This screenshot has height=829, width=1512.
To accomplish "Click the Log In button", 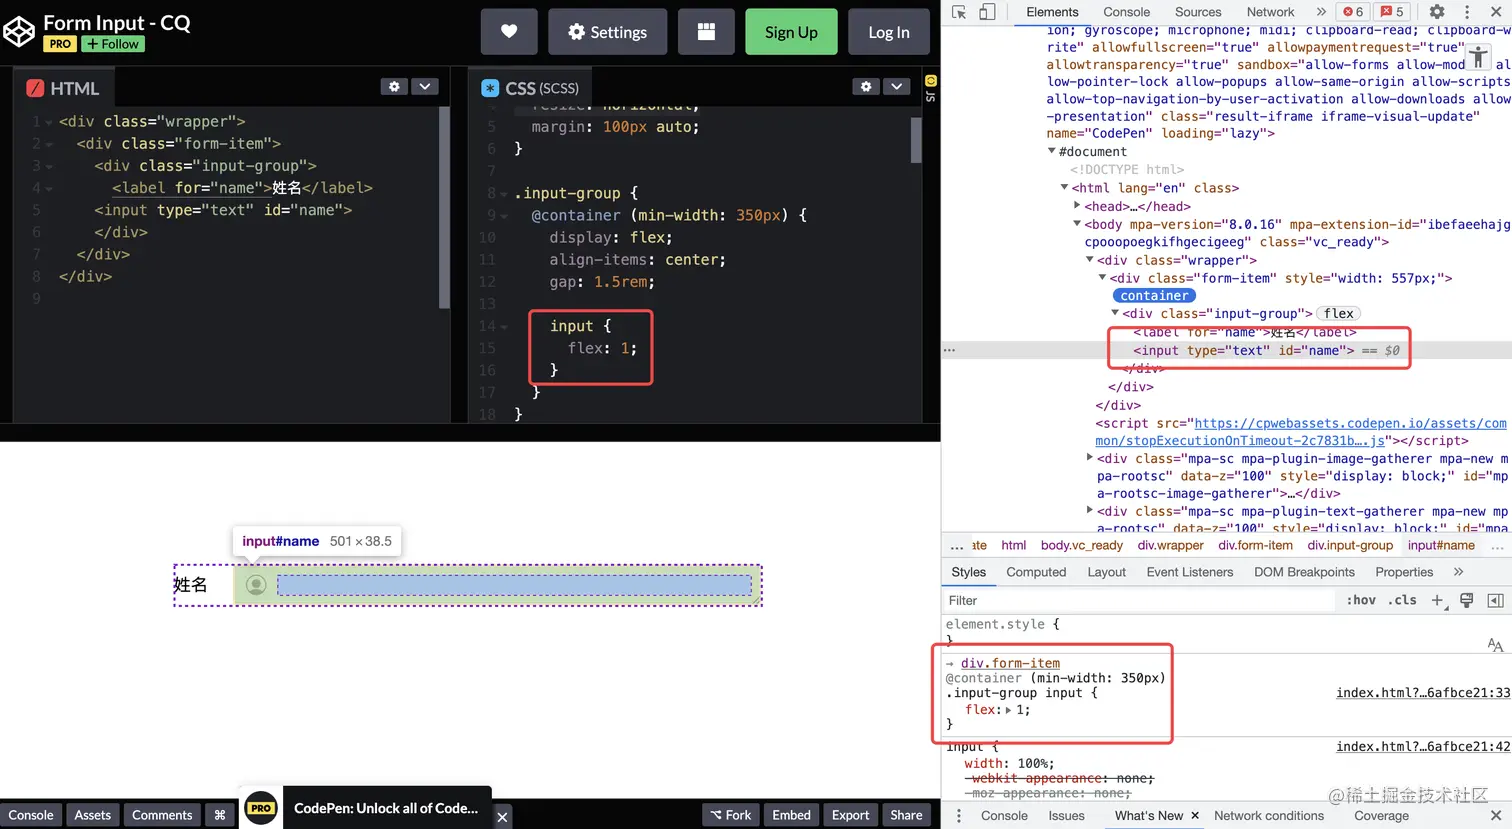I will tap(889, 32).
